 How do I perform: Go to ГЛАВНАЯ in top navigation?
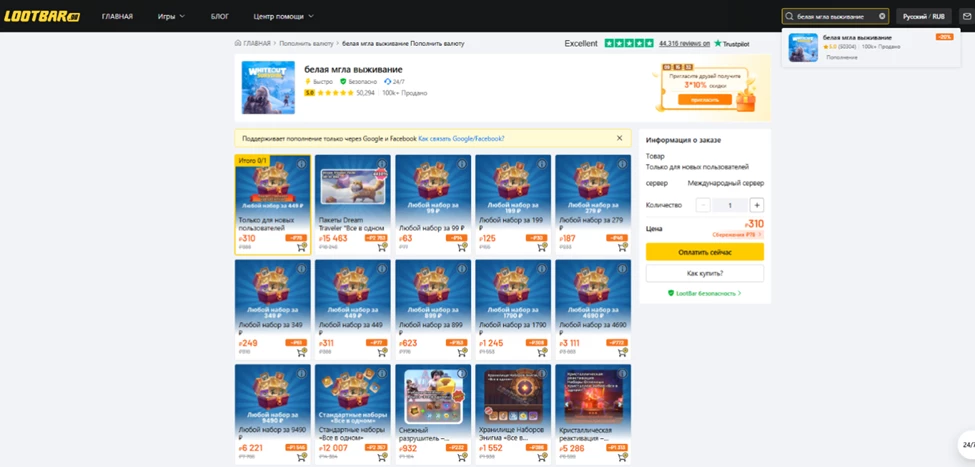[x=117, y=16]
